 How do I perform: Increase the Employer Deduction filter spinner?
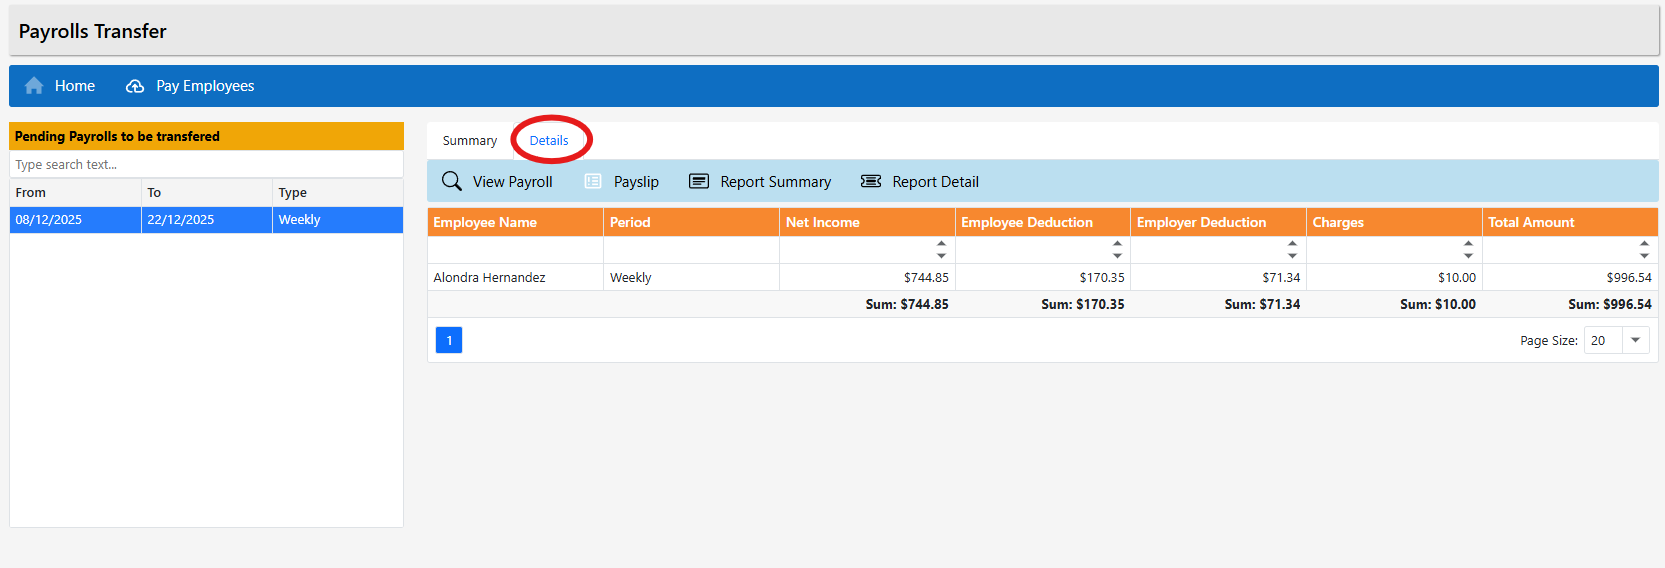pyautogui.click(x=1293, y=244)
